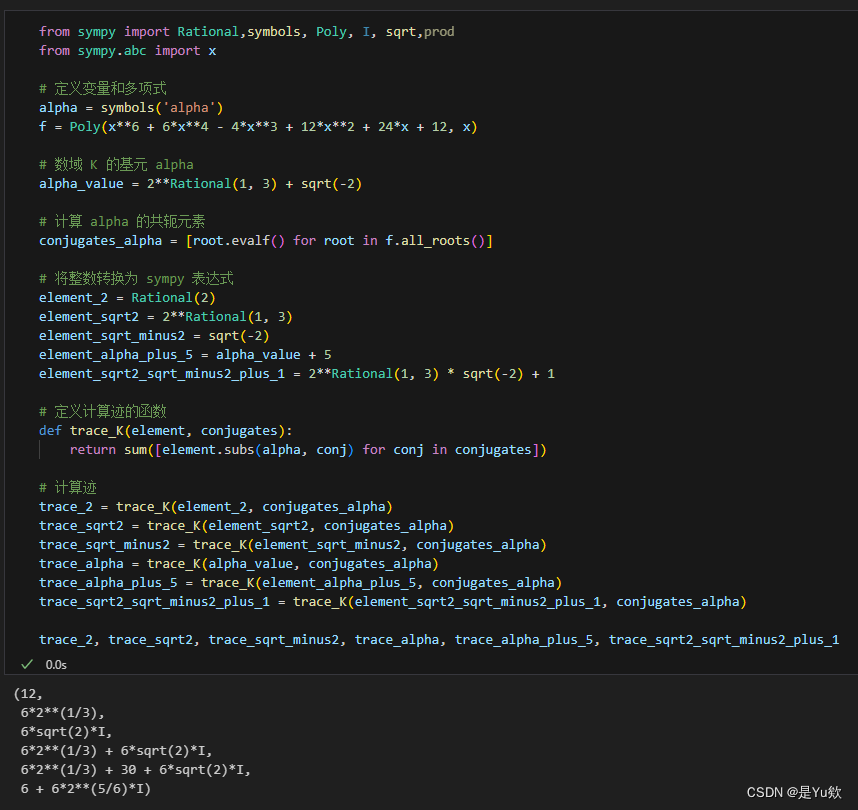The height and width of the screenshot is (810, 858).
Task: Click the 'trace_2 = trace_K' line
Action: pos(216,507)
